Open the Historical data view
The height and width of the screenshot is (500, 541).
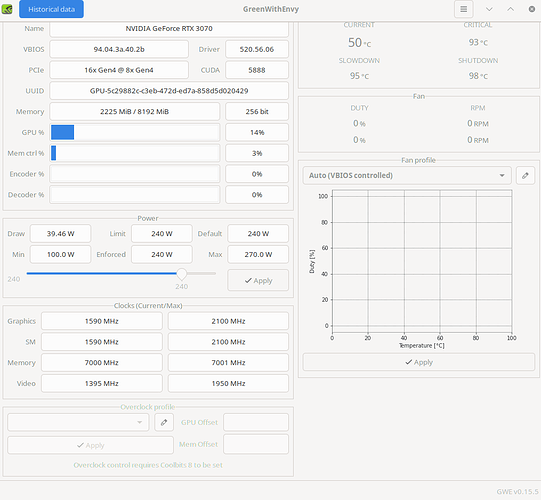point(51,9)
